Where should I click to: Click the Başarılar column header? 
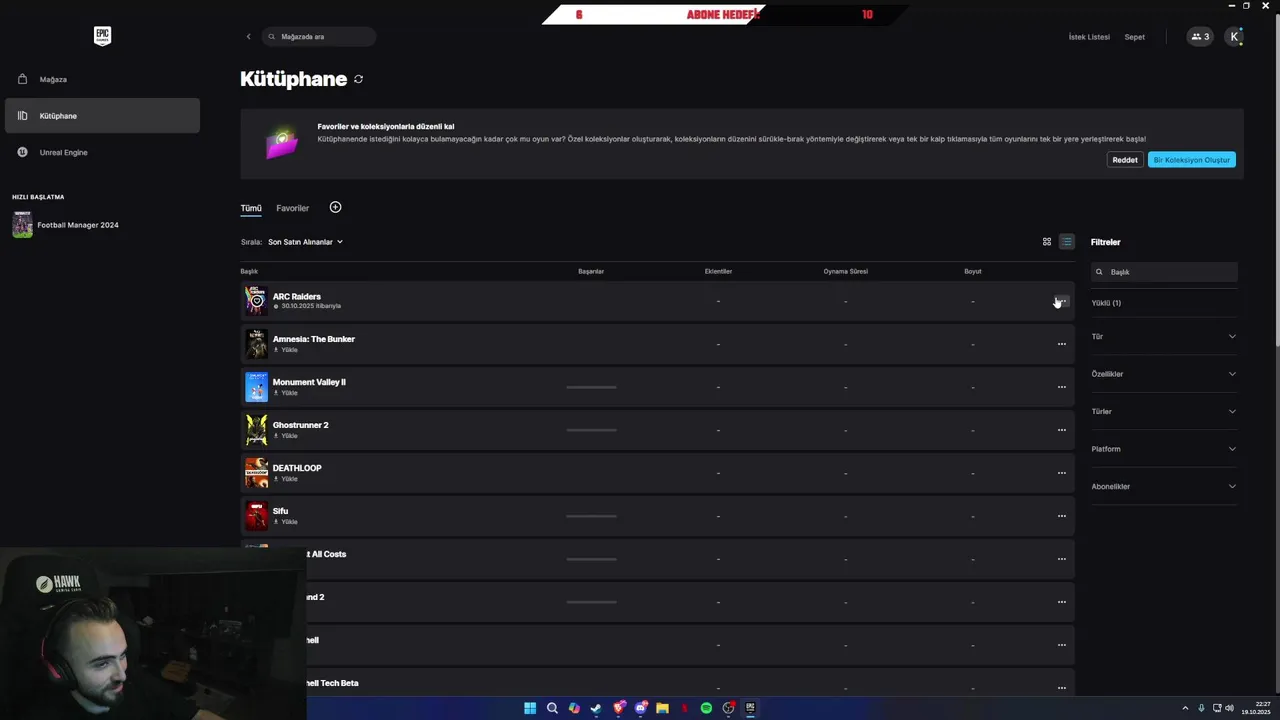(591, 272)
